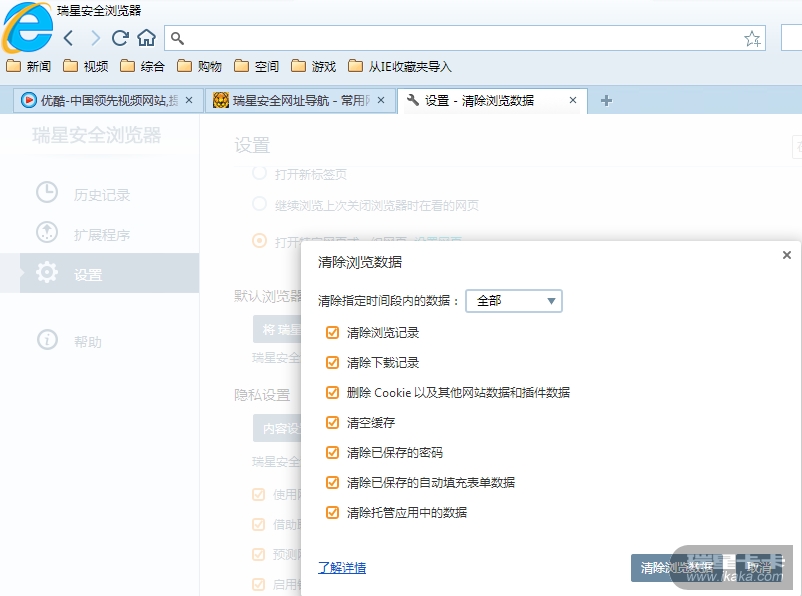The width and height of the screenshot is (802, 596).
Task: Toggle the 删除 Cookie 以及其他网站数据 checkbox
Action: (332, 392)
